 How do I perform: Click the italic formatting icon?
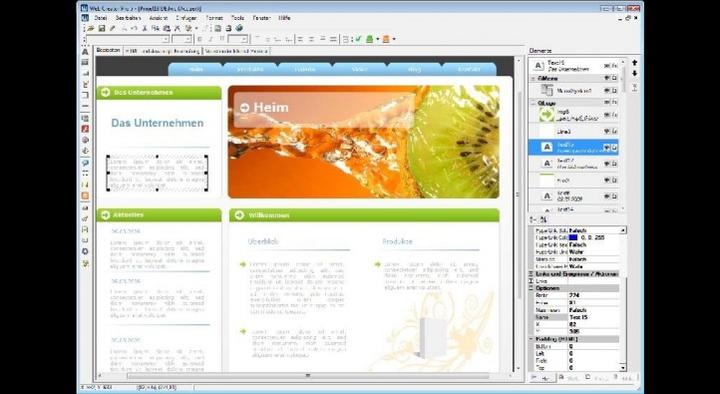pyautogui.click(x=211, y=39)
